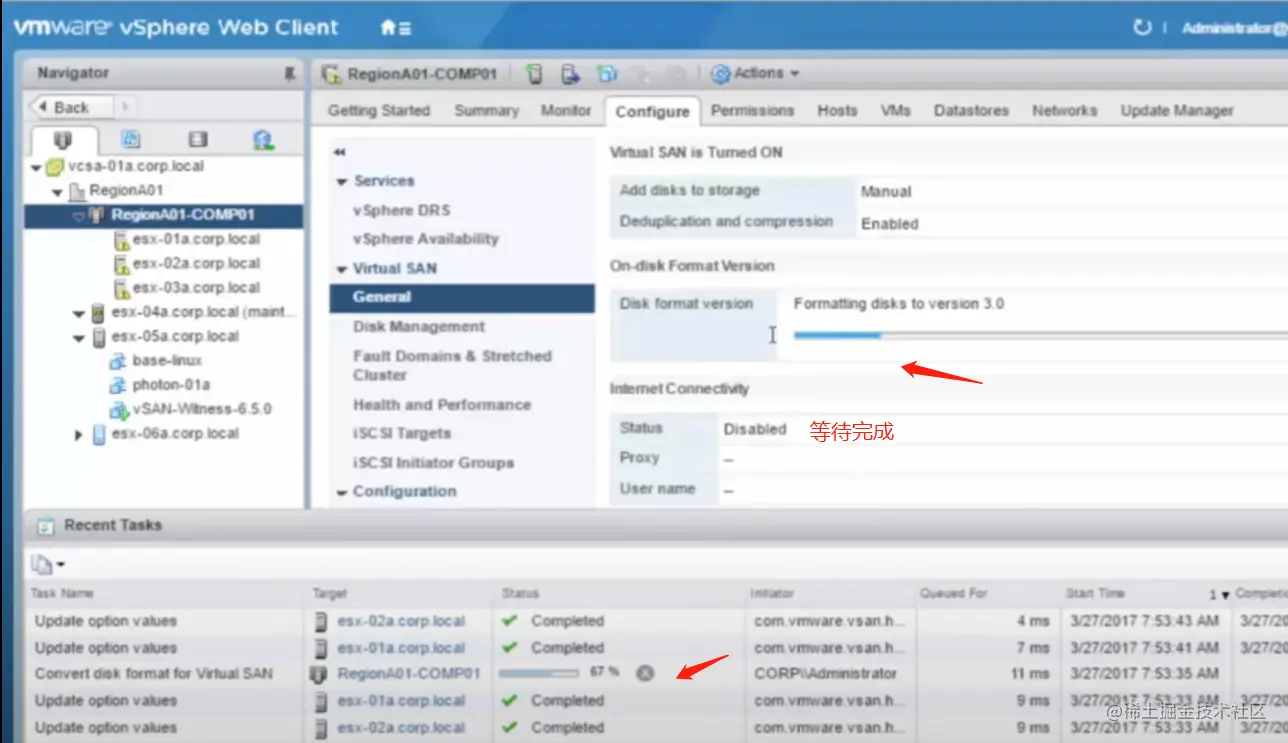Open Fault Domains & Stretched Cluster
The image size is (1288, 743).
452,365
